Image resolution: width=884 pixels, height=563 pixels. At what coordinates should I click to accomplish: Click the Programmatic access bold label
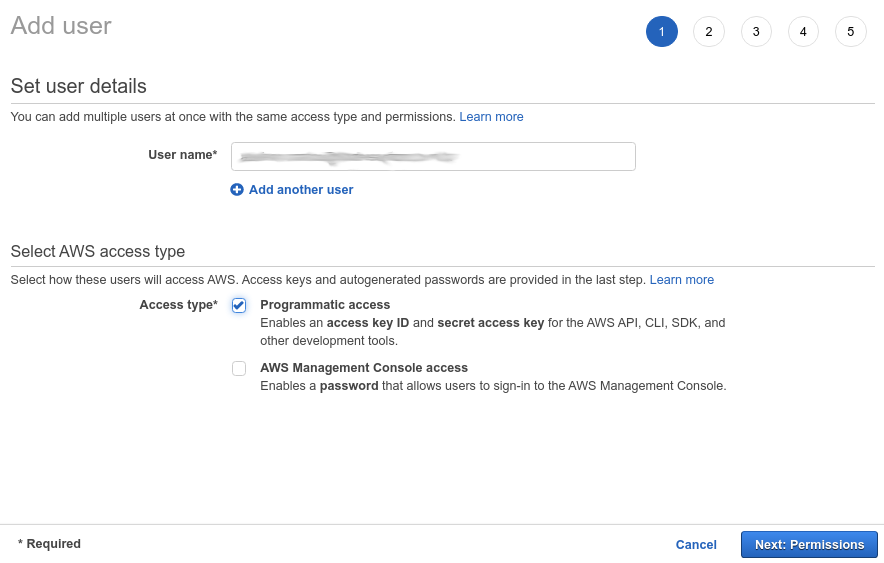tap(325, 305)
